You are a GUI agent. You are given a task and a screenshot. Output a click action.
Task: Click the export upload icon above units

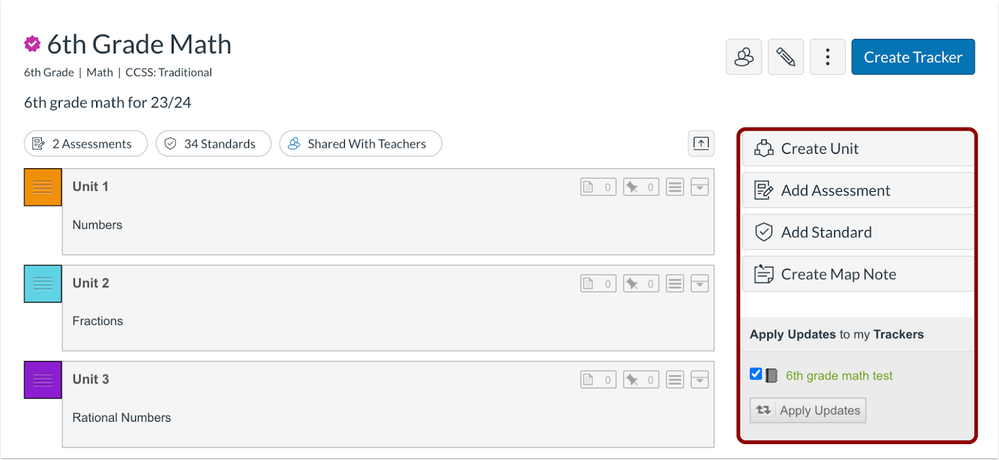pos(701,143)
